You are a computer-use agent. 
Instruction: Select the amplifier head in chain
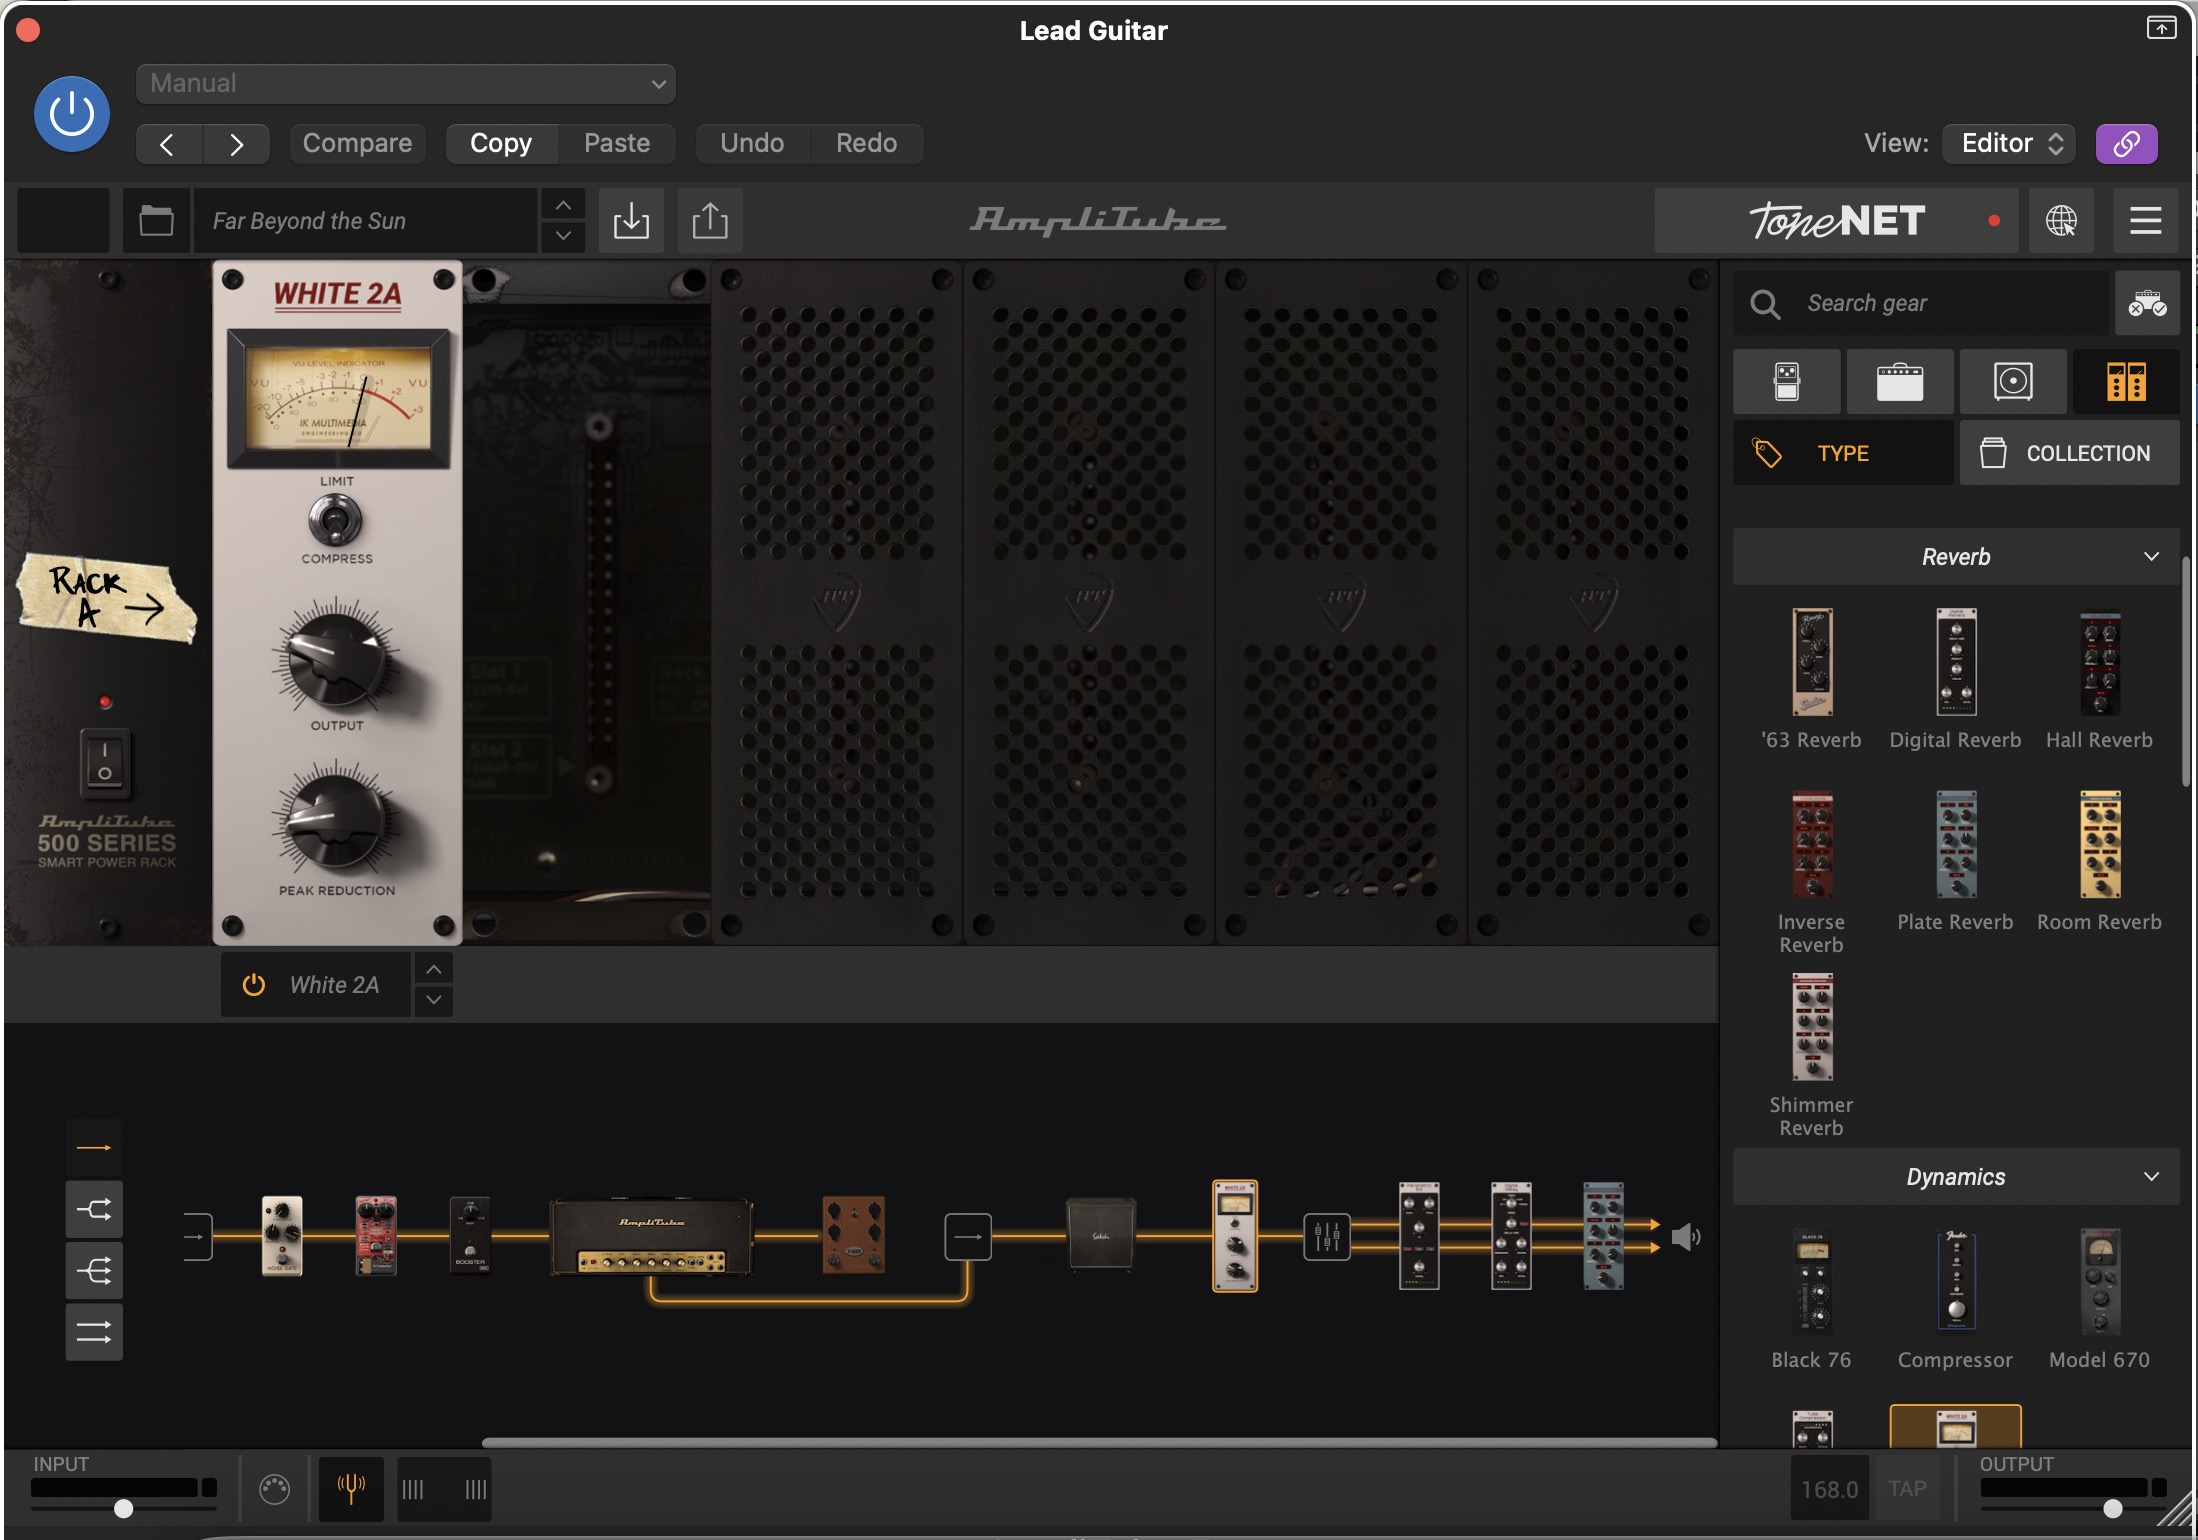[x=651, y=1236]
